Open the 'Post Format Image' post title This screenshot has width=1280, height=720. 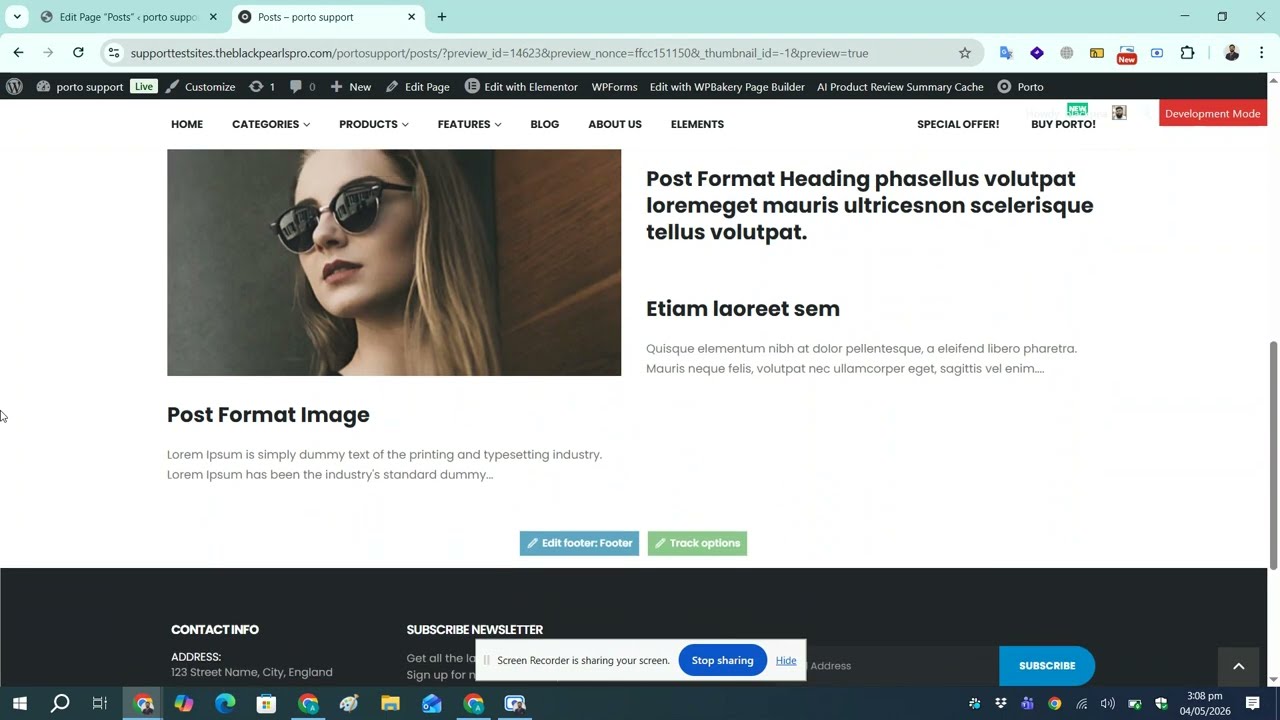tap(268, 414)
